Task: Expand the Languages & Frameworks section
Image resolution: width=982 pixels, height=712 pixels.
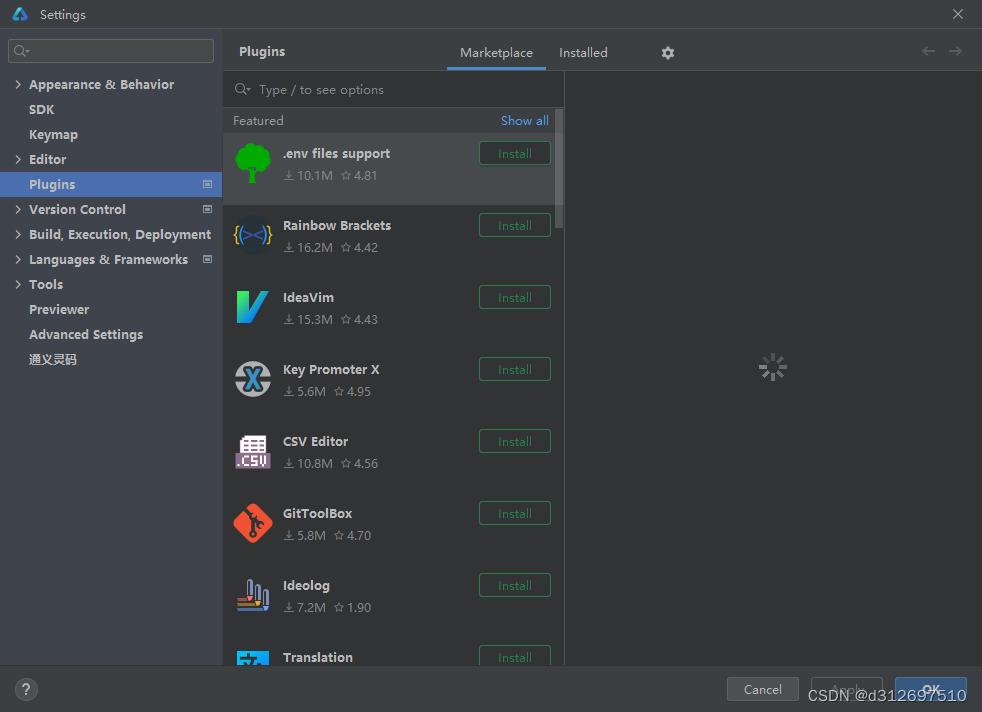Action: [18, 259]
